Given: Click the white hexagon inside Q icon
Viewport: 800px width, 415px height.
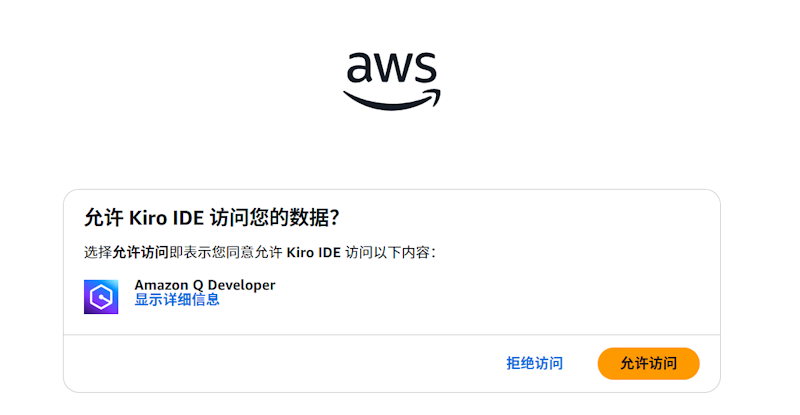Looking at the screenshot, I should click(x=101, y=296).
